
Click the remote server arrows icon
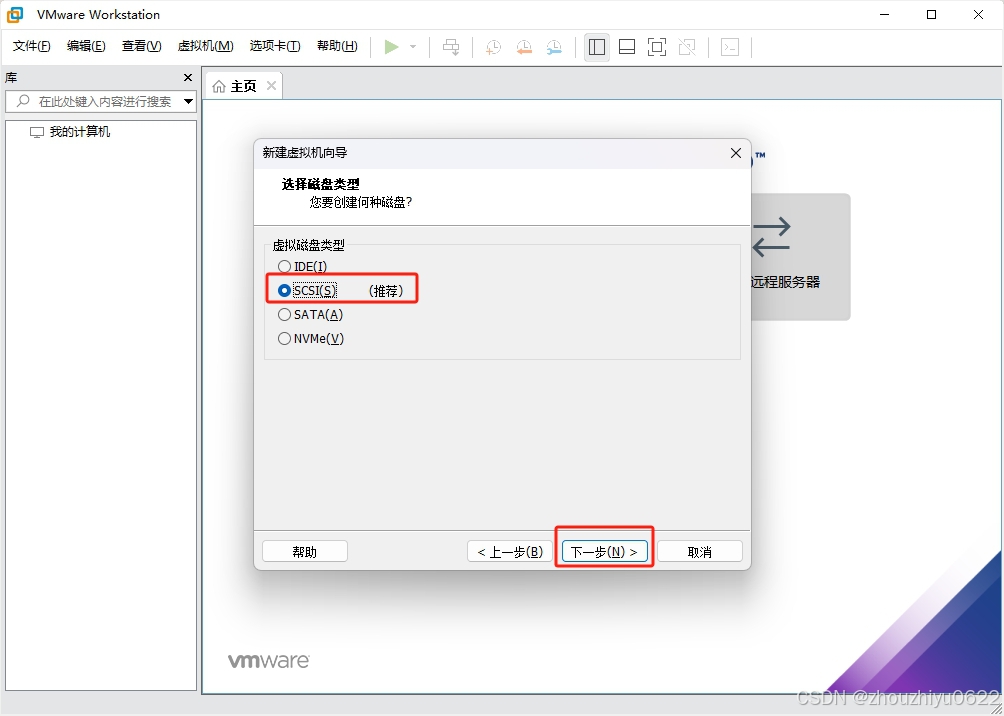tap(771, 238)
